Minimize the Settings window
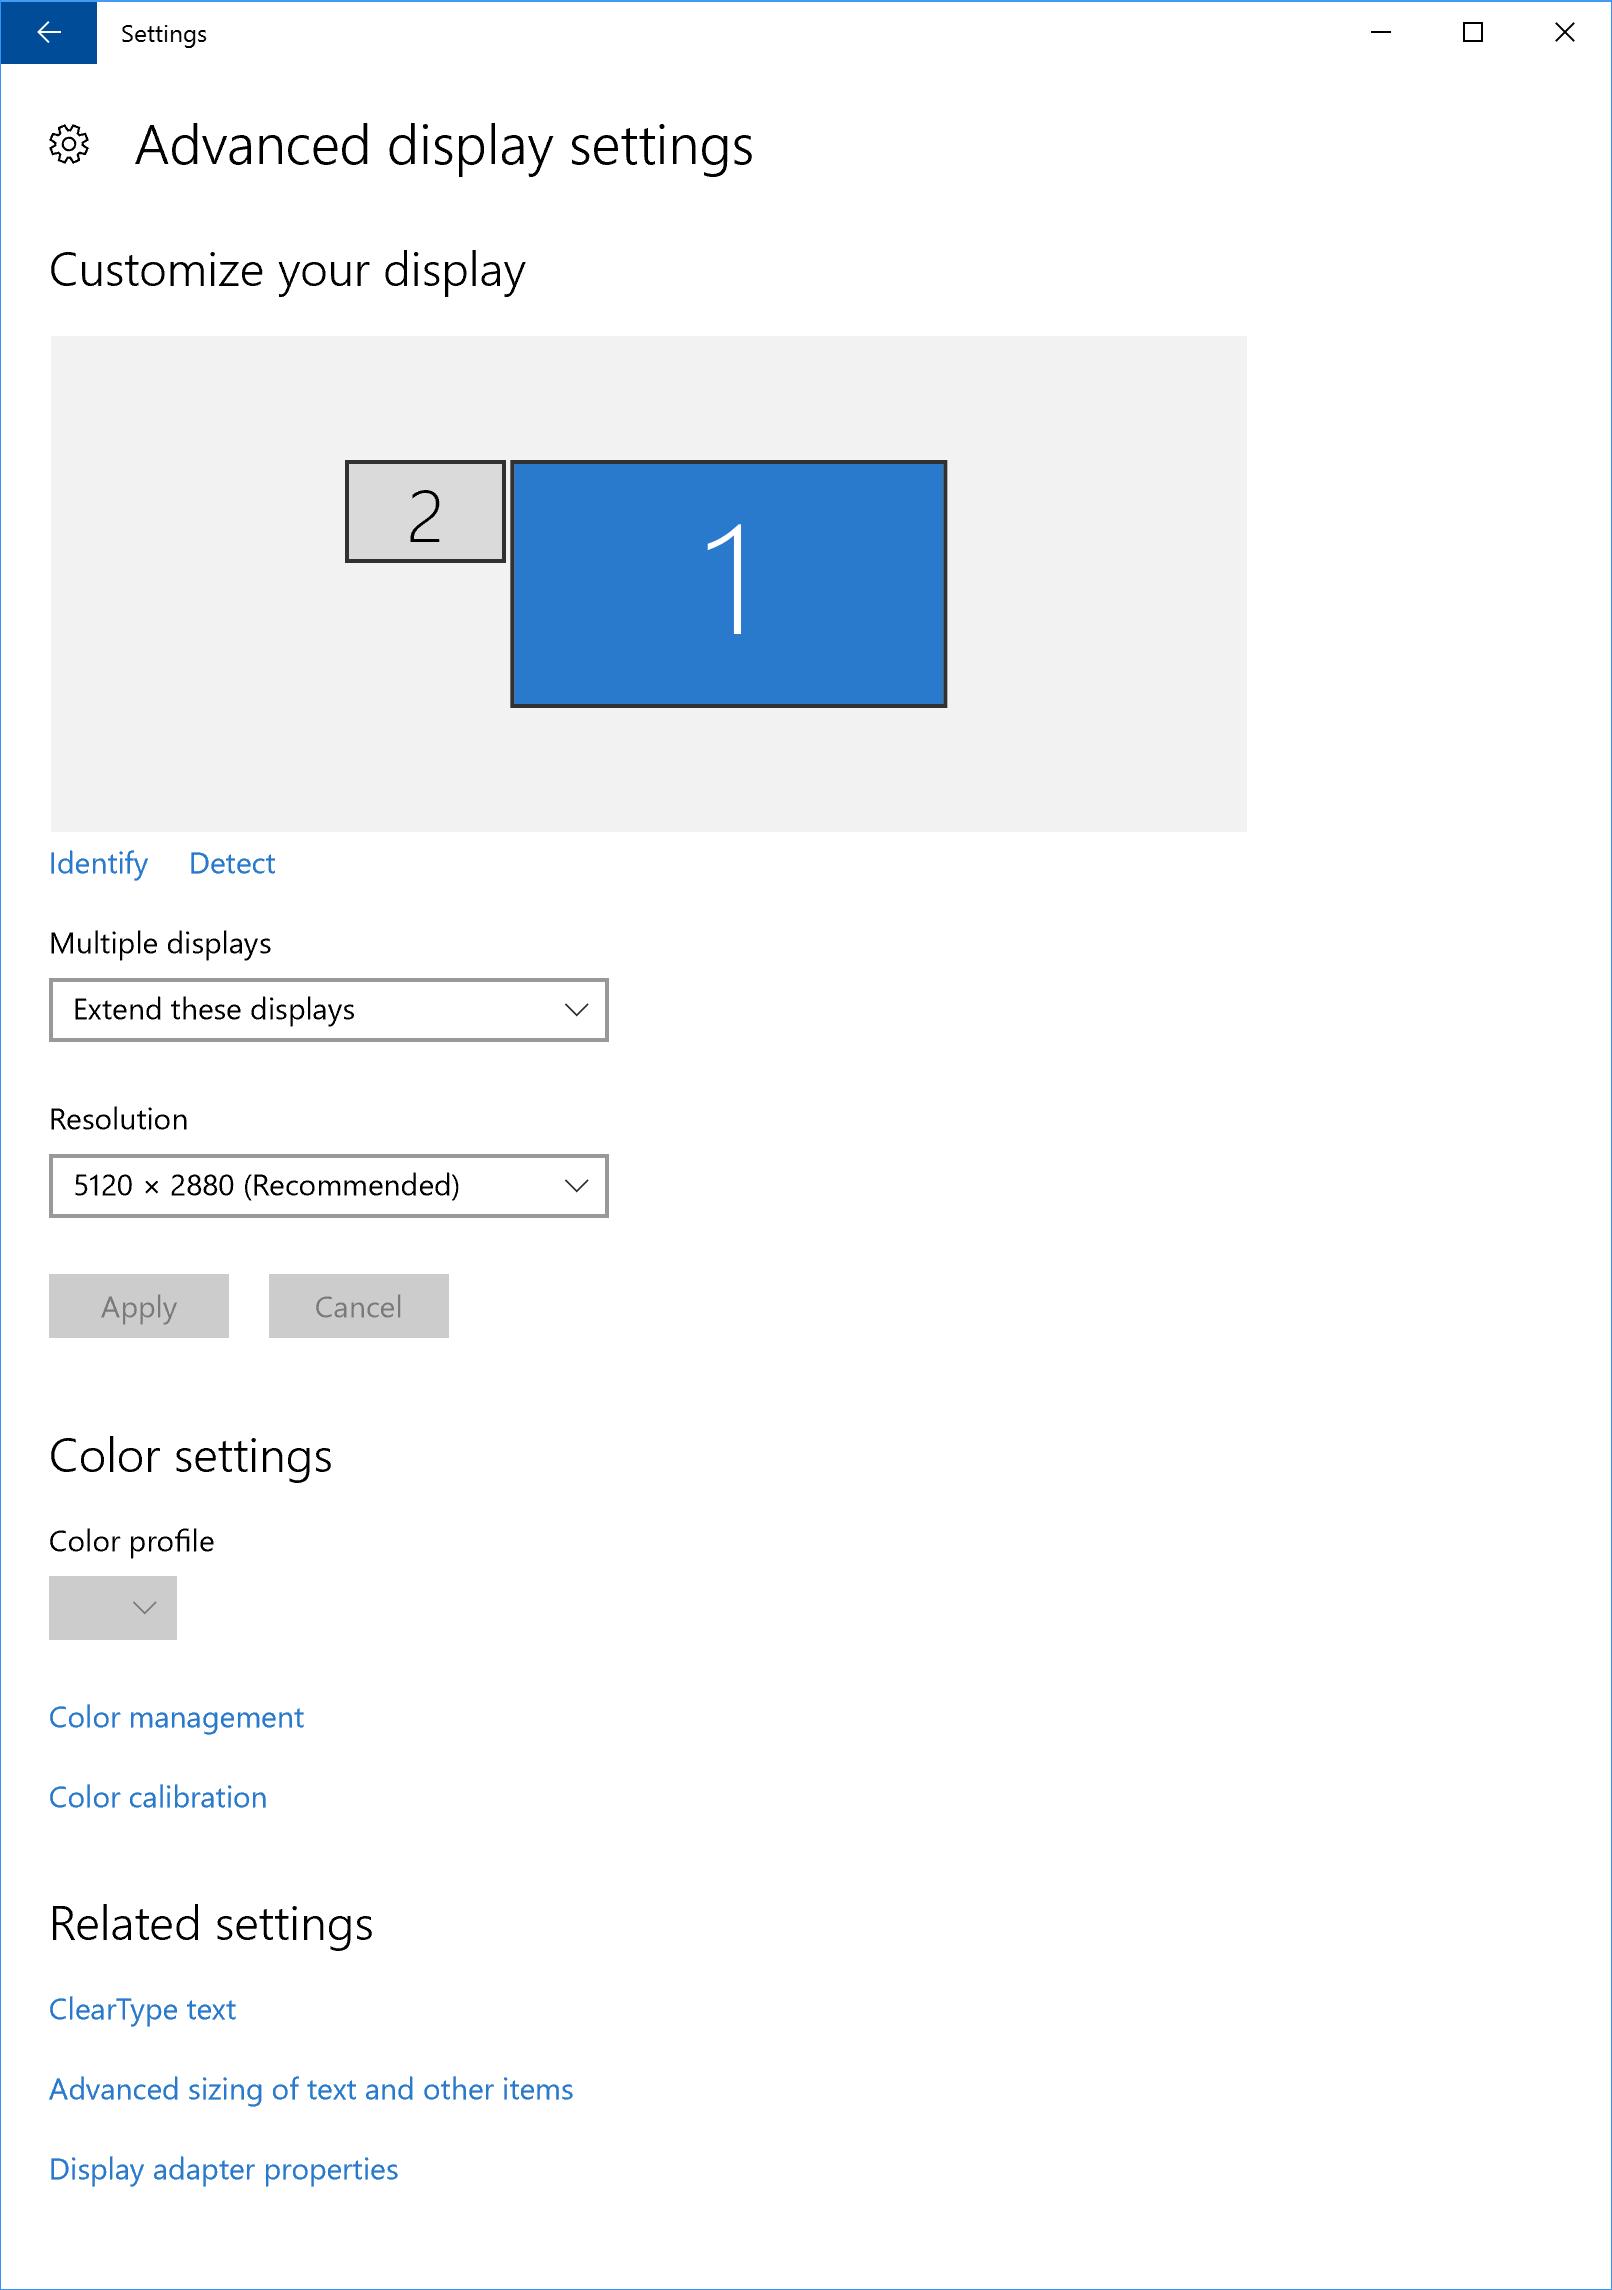 point(1381,32)
